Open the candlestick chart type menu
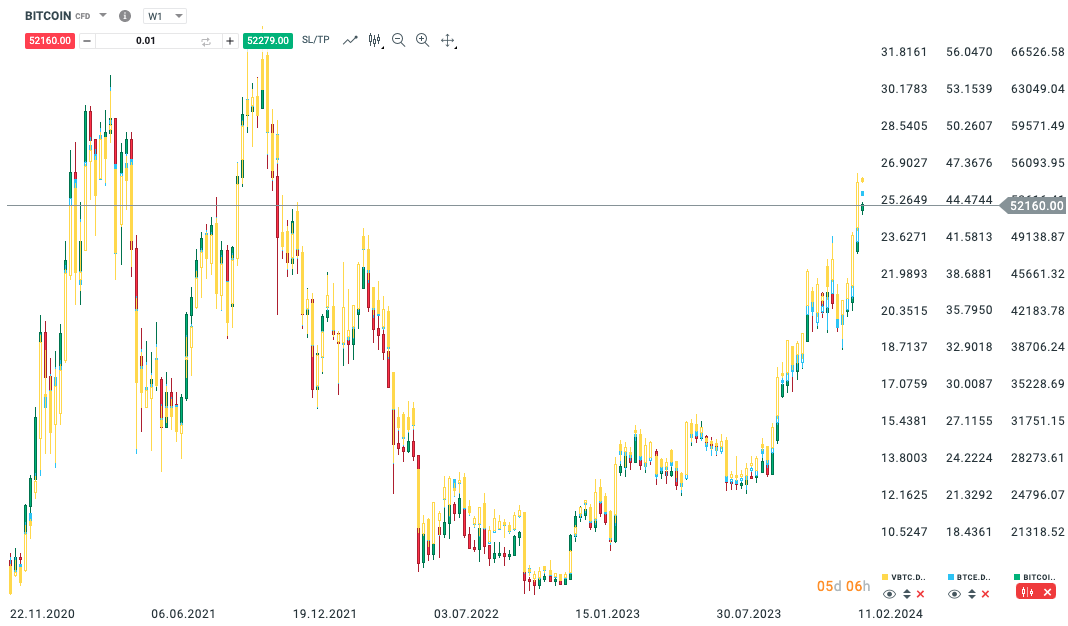 (376, 40)
